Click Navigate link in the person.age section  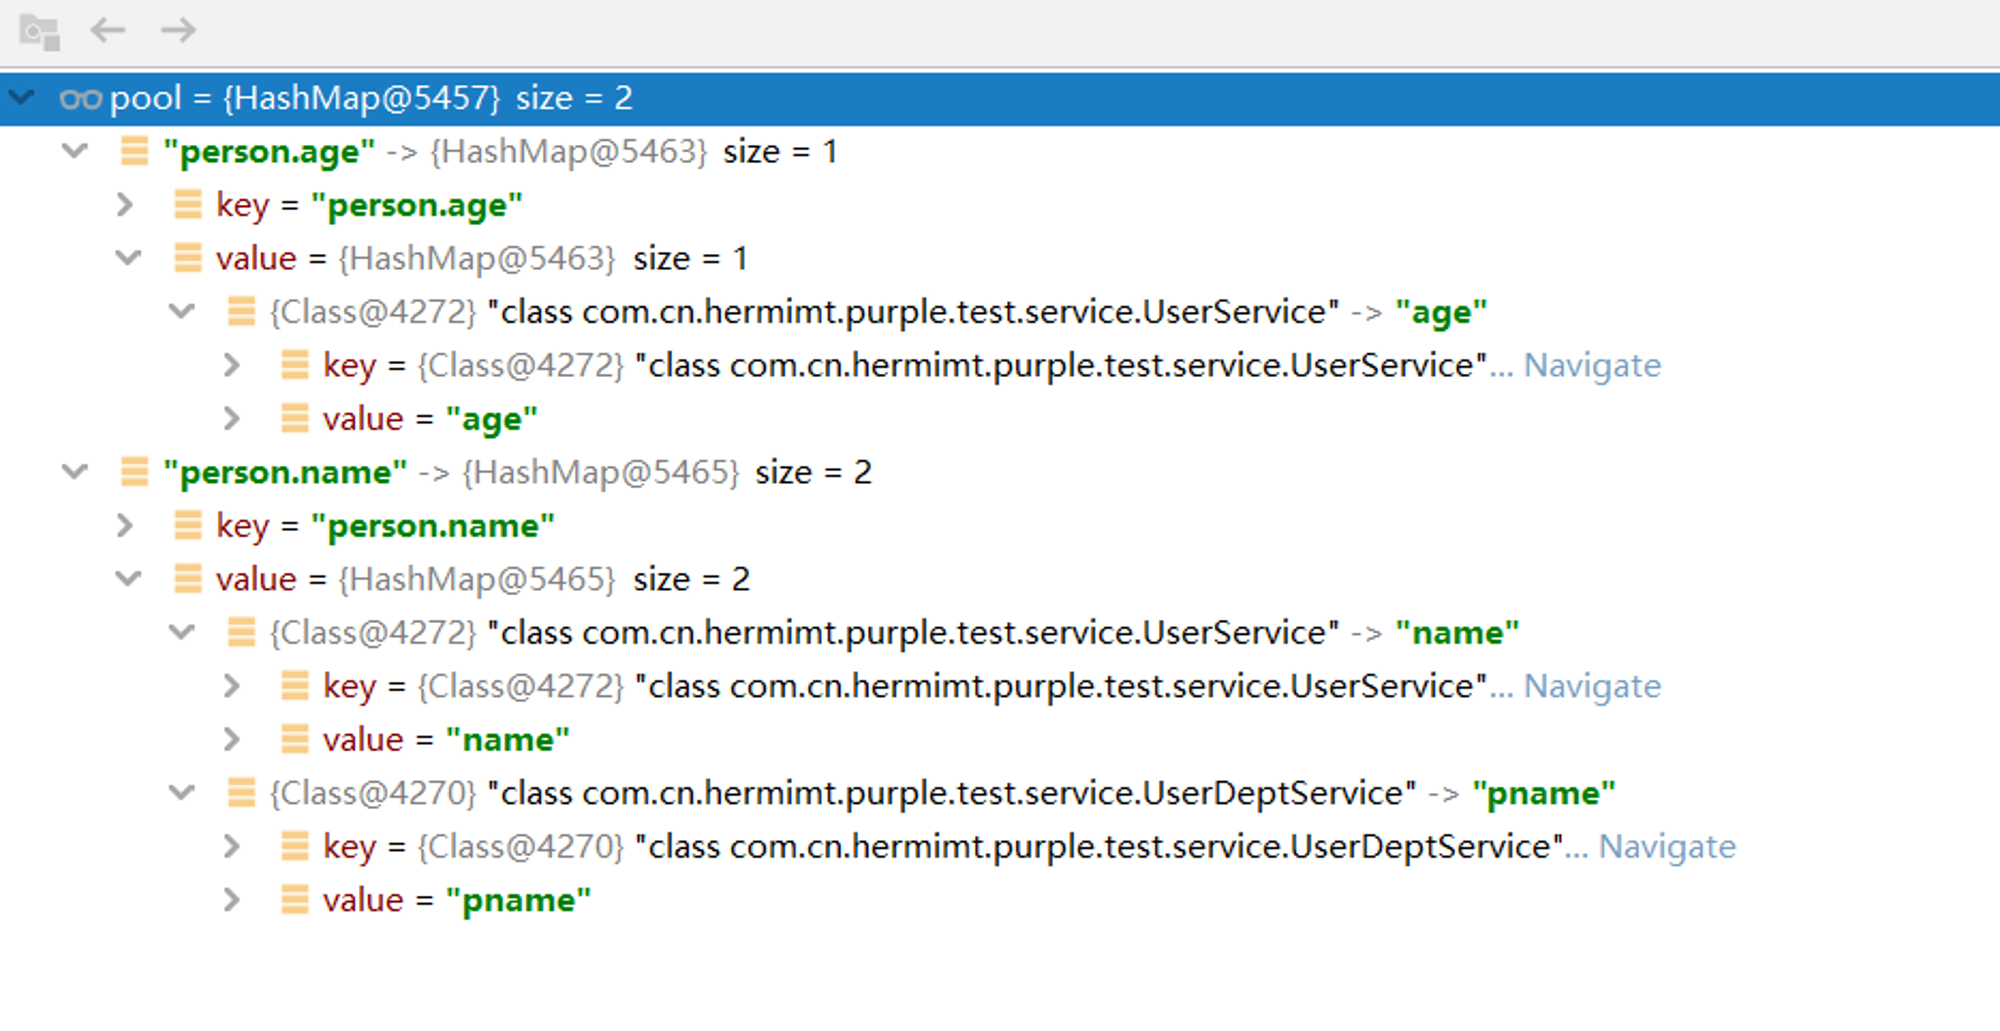pos(1592,366)
